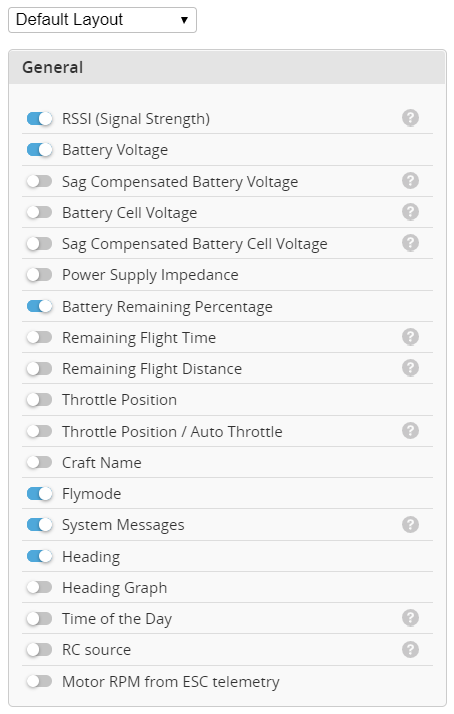
Task: Click help icon for Throttle Position / Auto Throttle
Action: click(410, 431)
